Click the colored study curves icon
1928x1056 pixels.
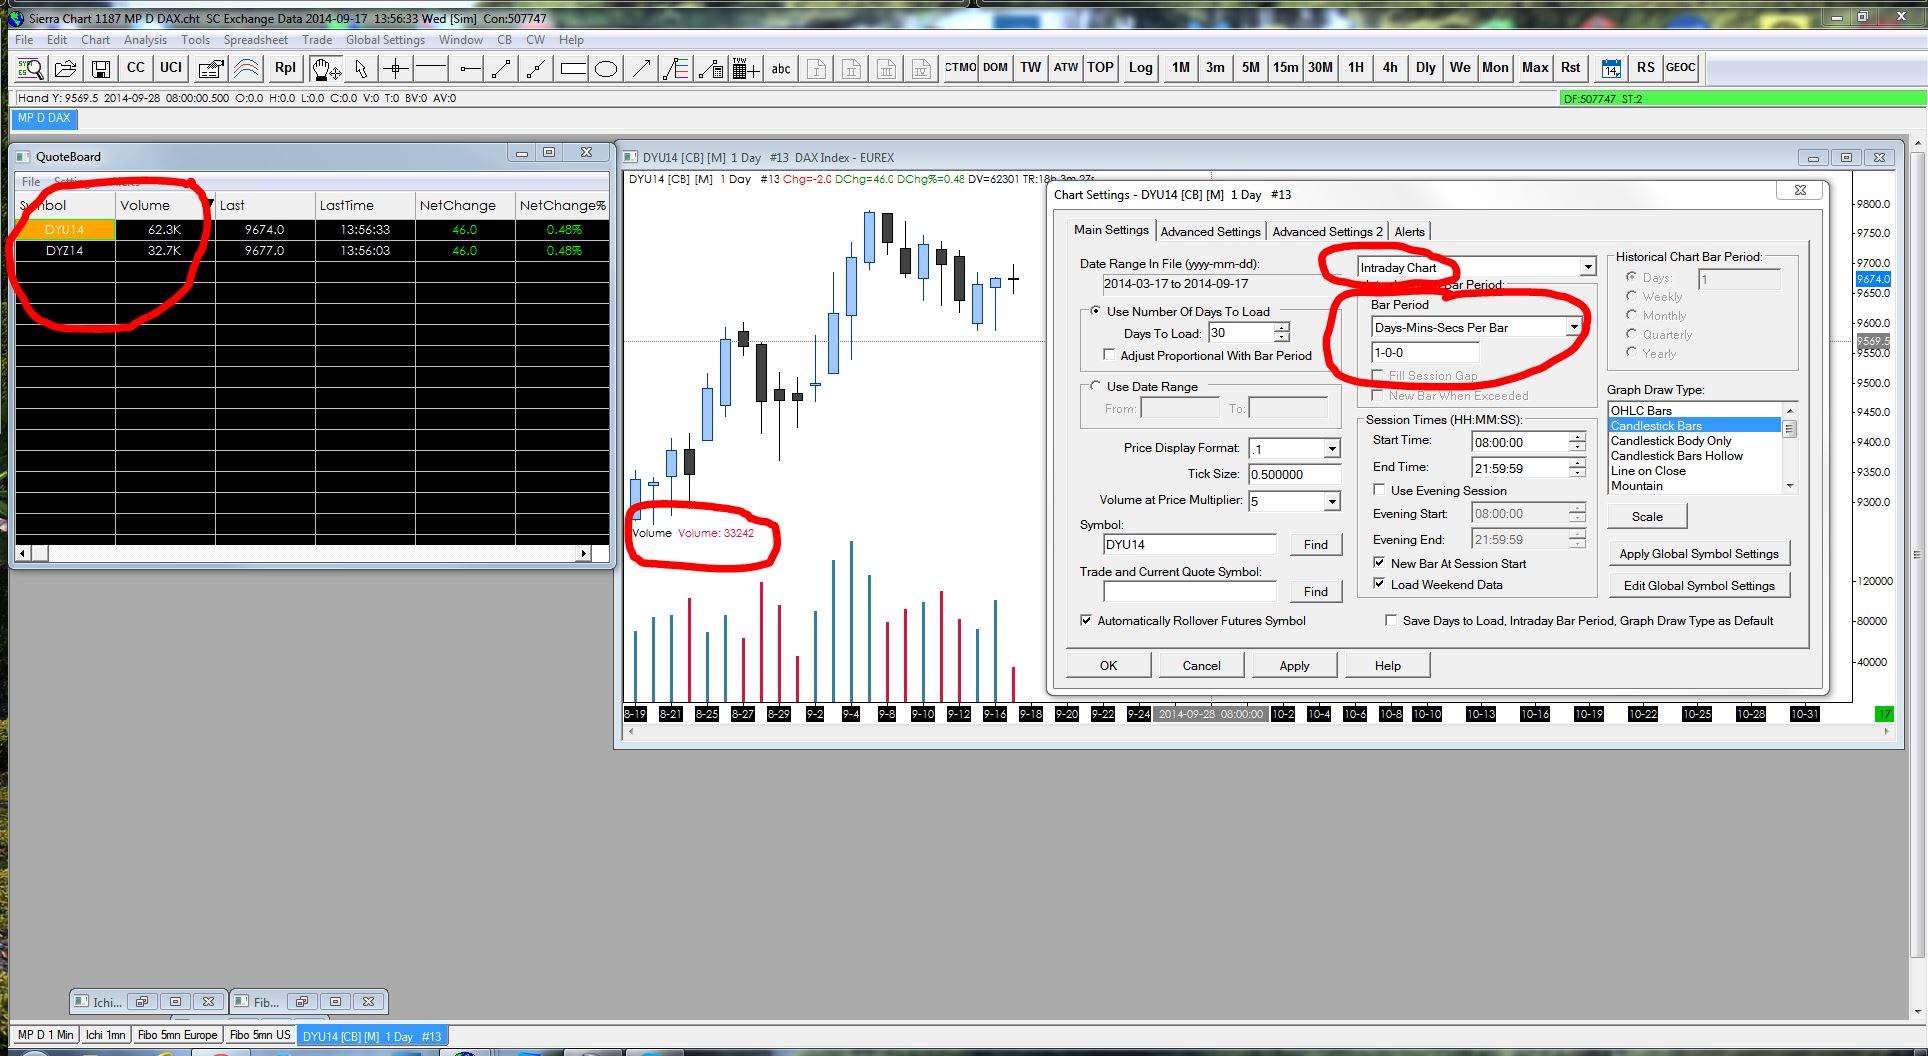(246, 68)
